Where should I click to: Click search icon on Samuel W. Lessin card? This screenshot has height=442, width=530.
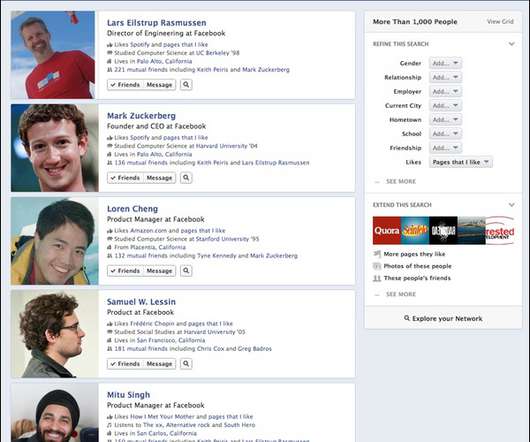pos(186,364)
